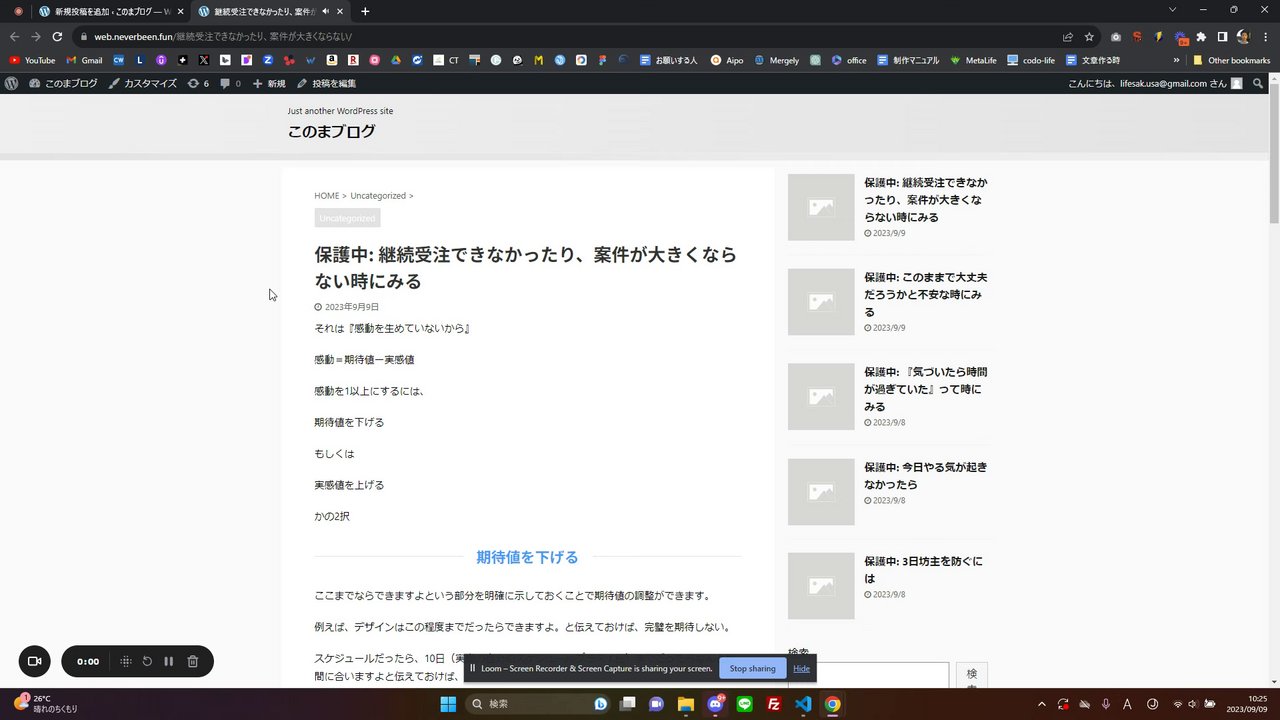Click thumbnail of 3日坊主を防ぐには post
Screen dimensions: 1280x720
[821, 586]
